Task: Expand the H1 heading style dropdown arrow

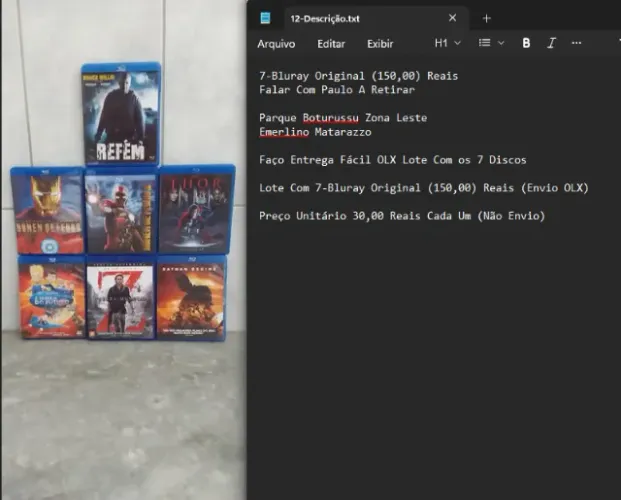Action: tap(457, 43)
